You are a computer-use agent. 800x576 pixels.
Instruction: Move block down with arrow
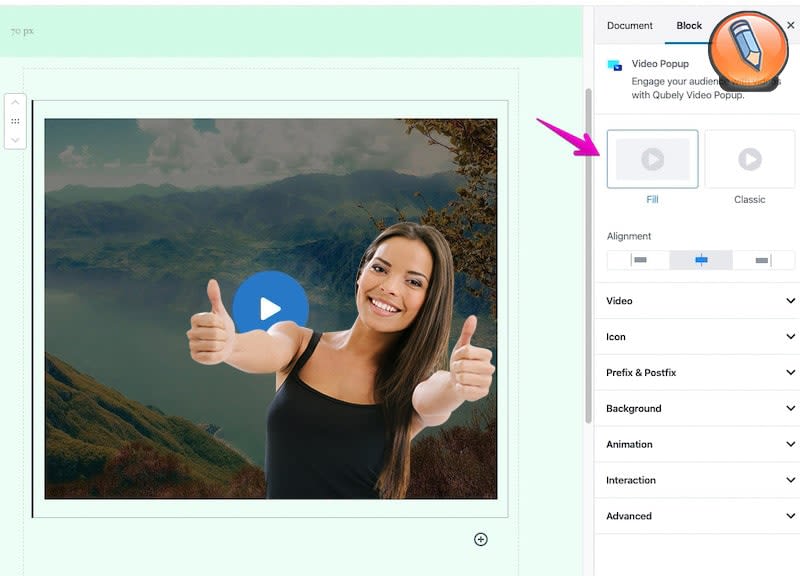pos(15,140)
